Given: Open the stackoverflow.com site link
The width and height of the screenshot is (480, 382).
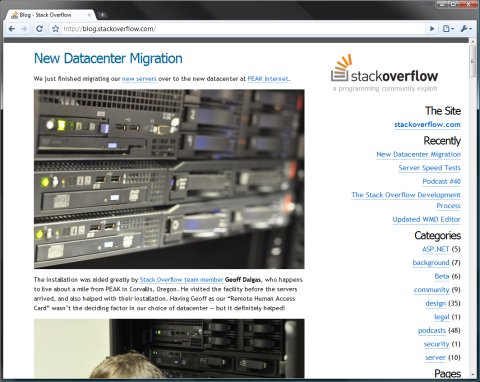Looking at the screenshot, I should click(x=427, y=124).
